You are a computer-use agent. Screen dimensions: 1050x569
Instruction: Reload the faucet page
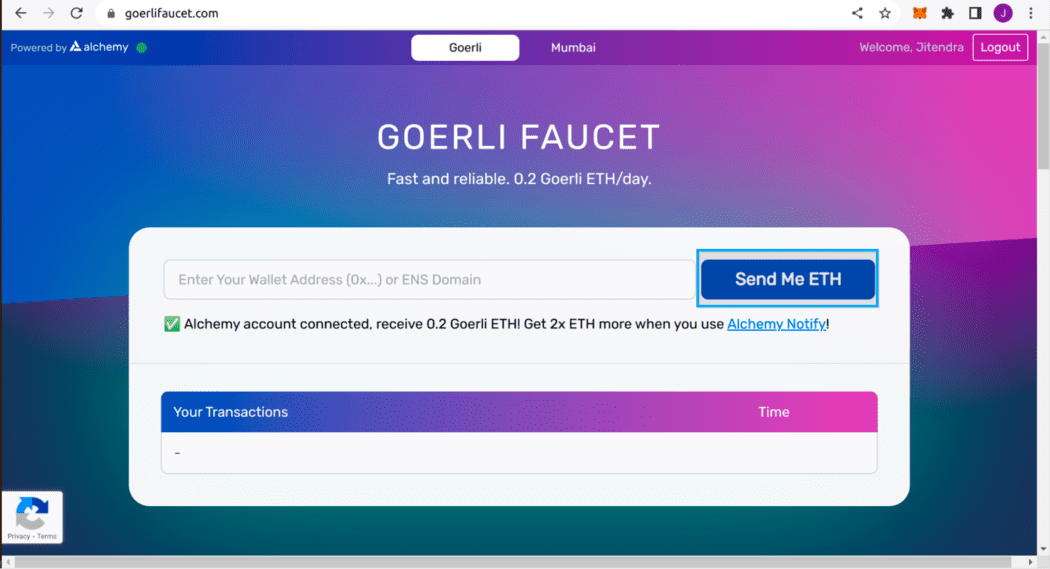pyautogui.click(x=76, y=14)
